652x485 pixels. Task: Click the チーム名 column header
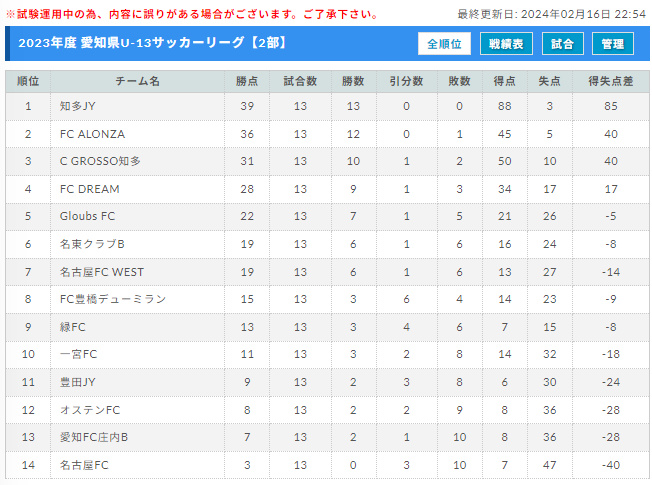137,81
